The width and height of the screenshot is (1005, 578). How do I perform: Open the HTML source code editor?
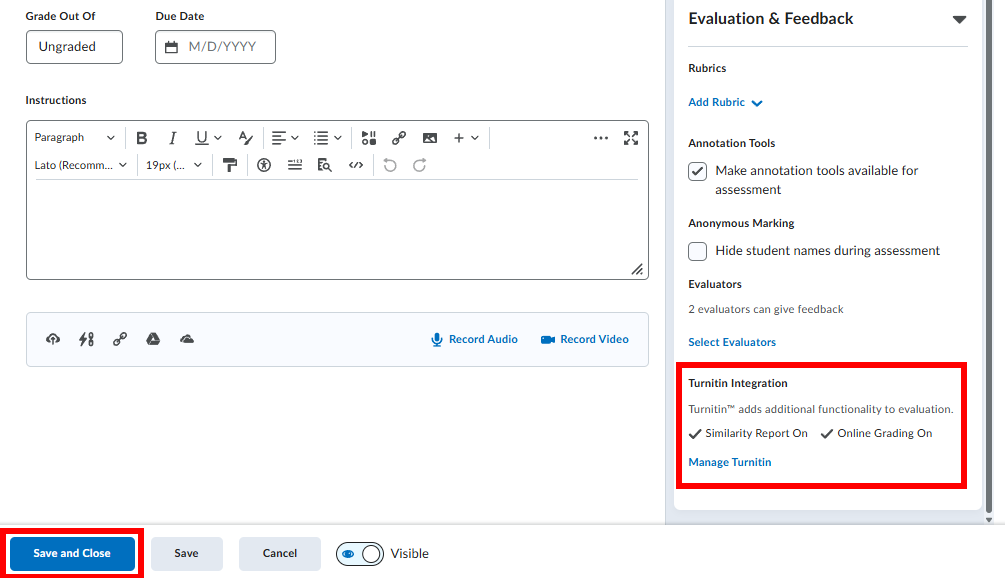click(355, 165)
